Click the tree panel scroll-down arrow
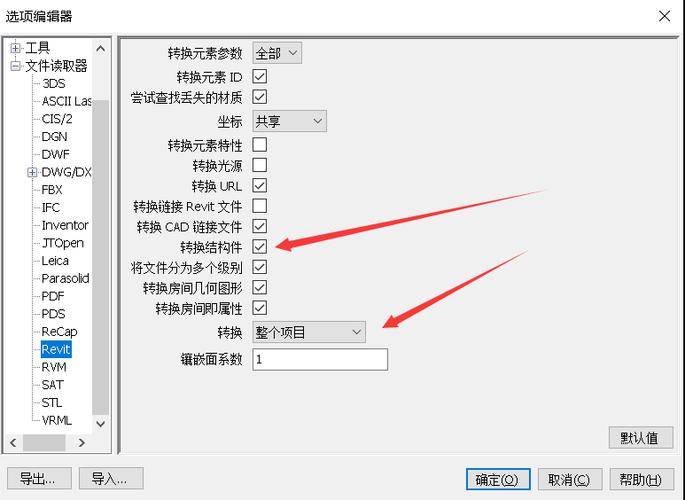 100,424
